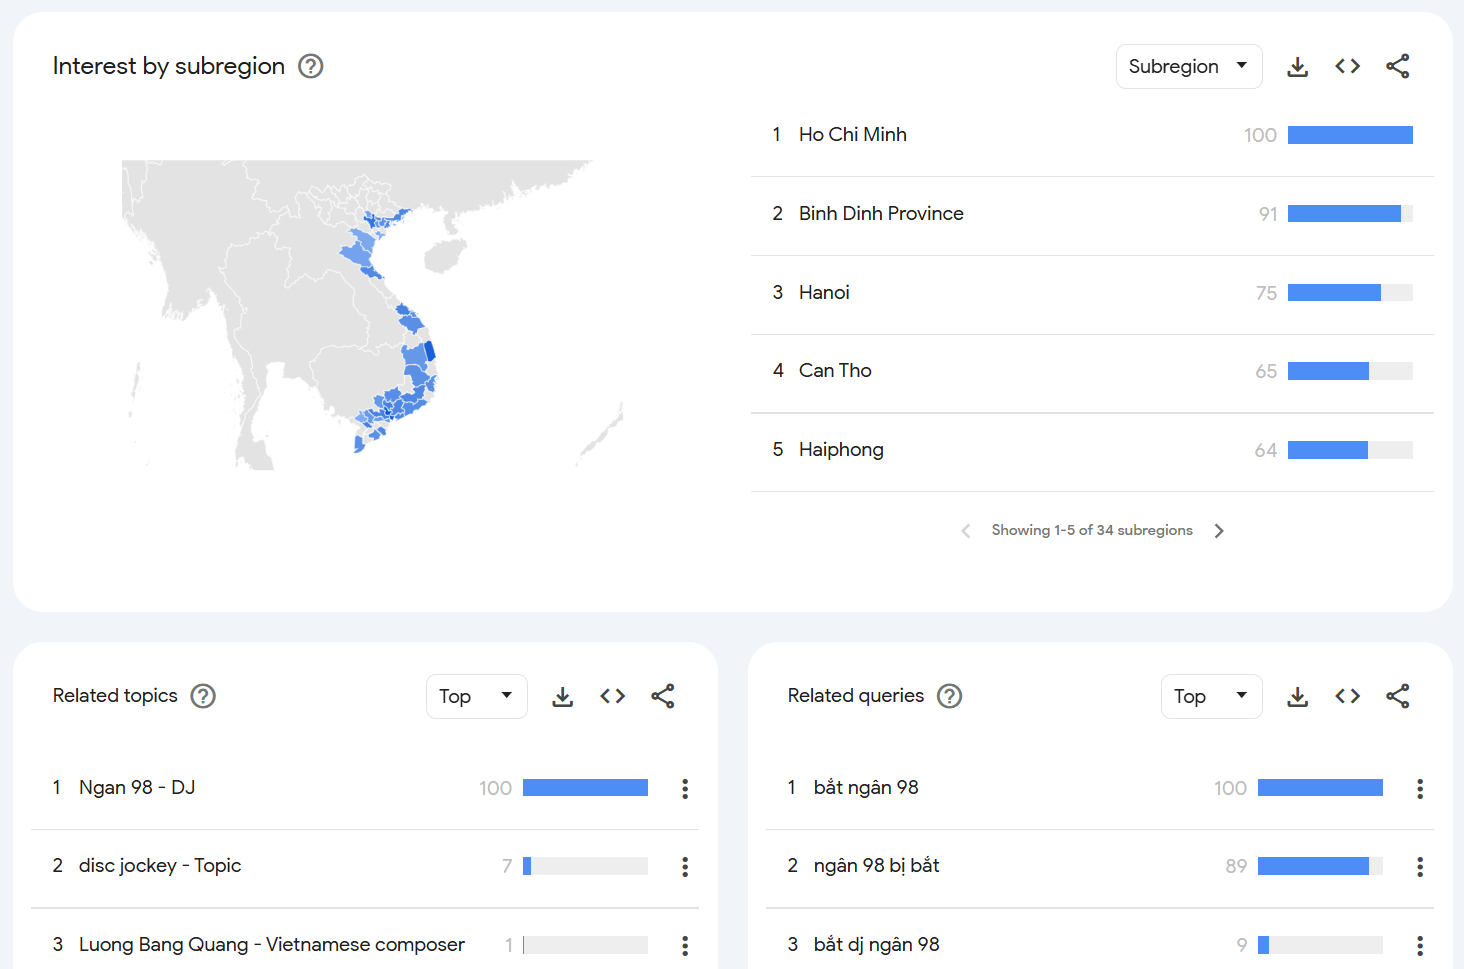Expand the Related queries Top dropdown
The image size is (1464, 969).
(1211, 697)
